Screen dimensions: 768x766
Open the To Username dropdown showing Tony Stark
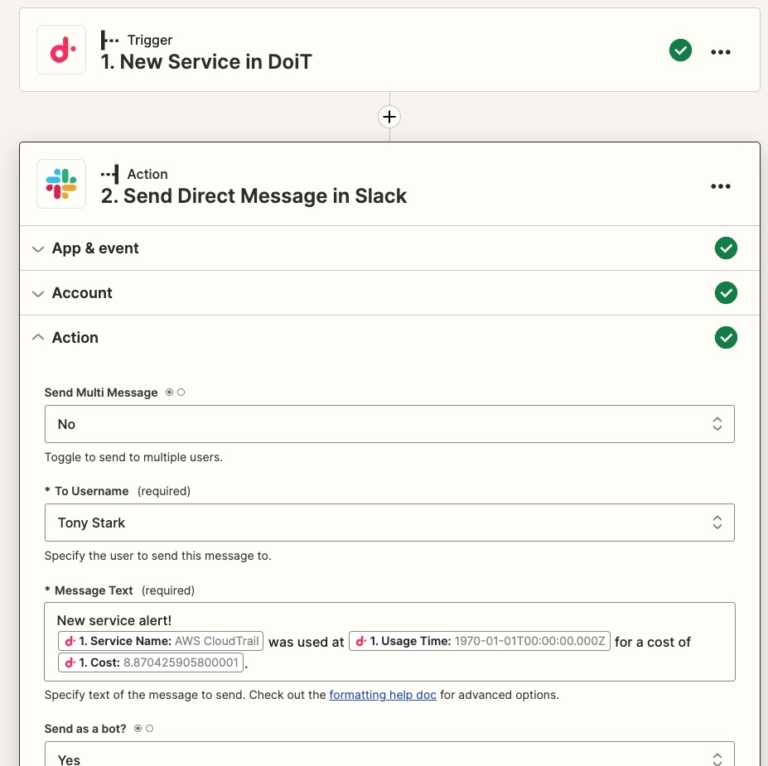tap(389, 523)
